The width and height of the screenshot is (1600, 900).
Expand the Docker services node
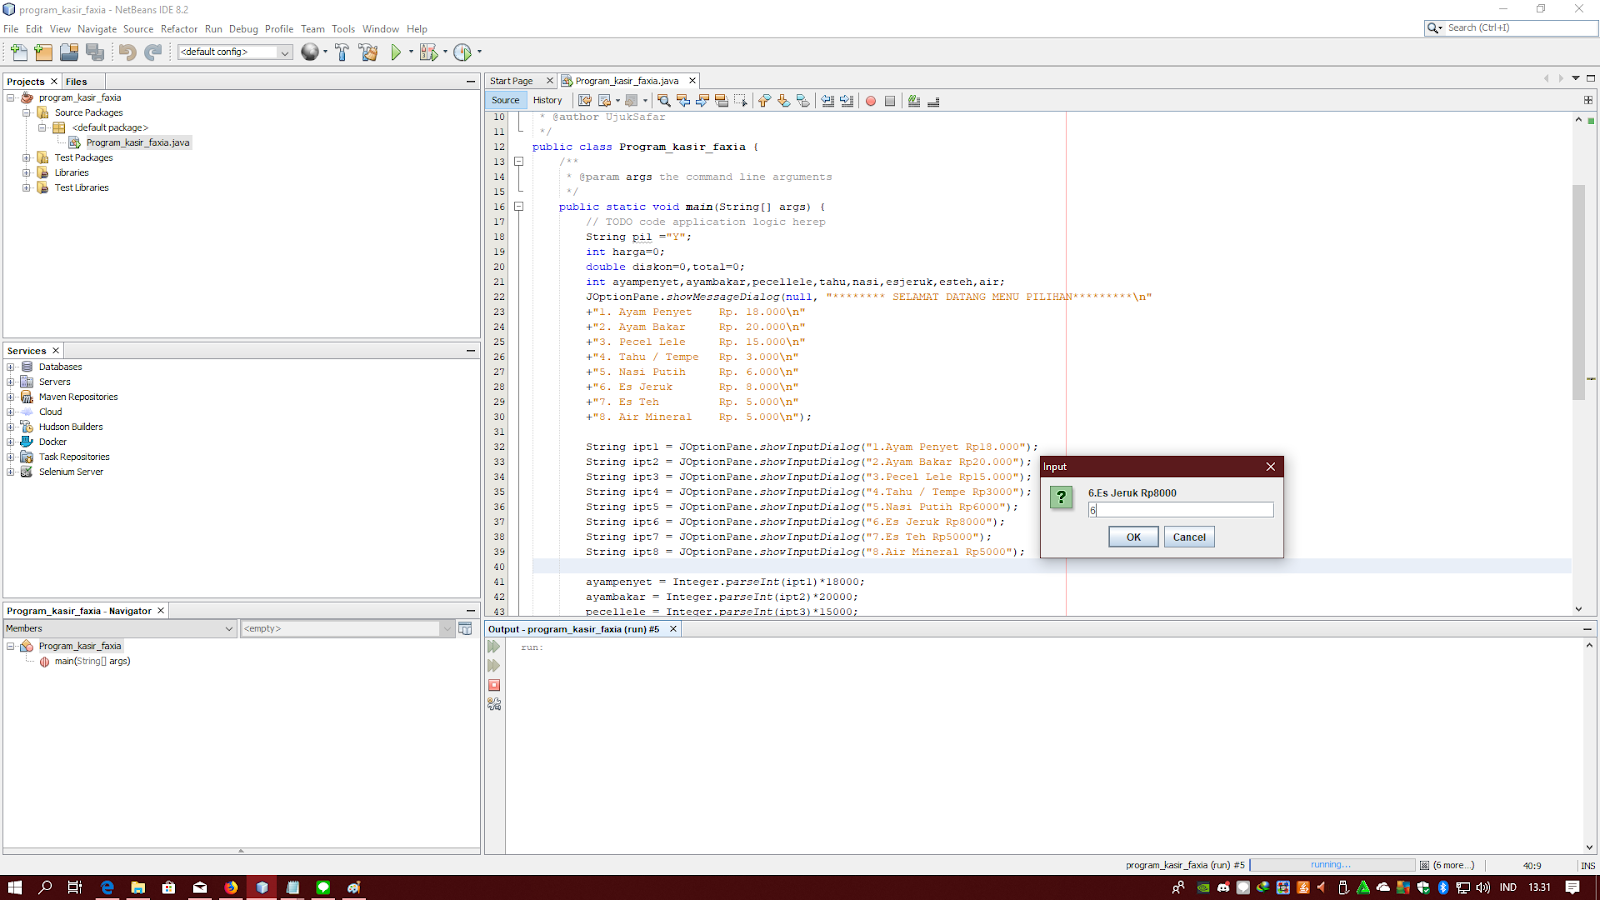tap(11, 442)
